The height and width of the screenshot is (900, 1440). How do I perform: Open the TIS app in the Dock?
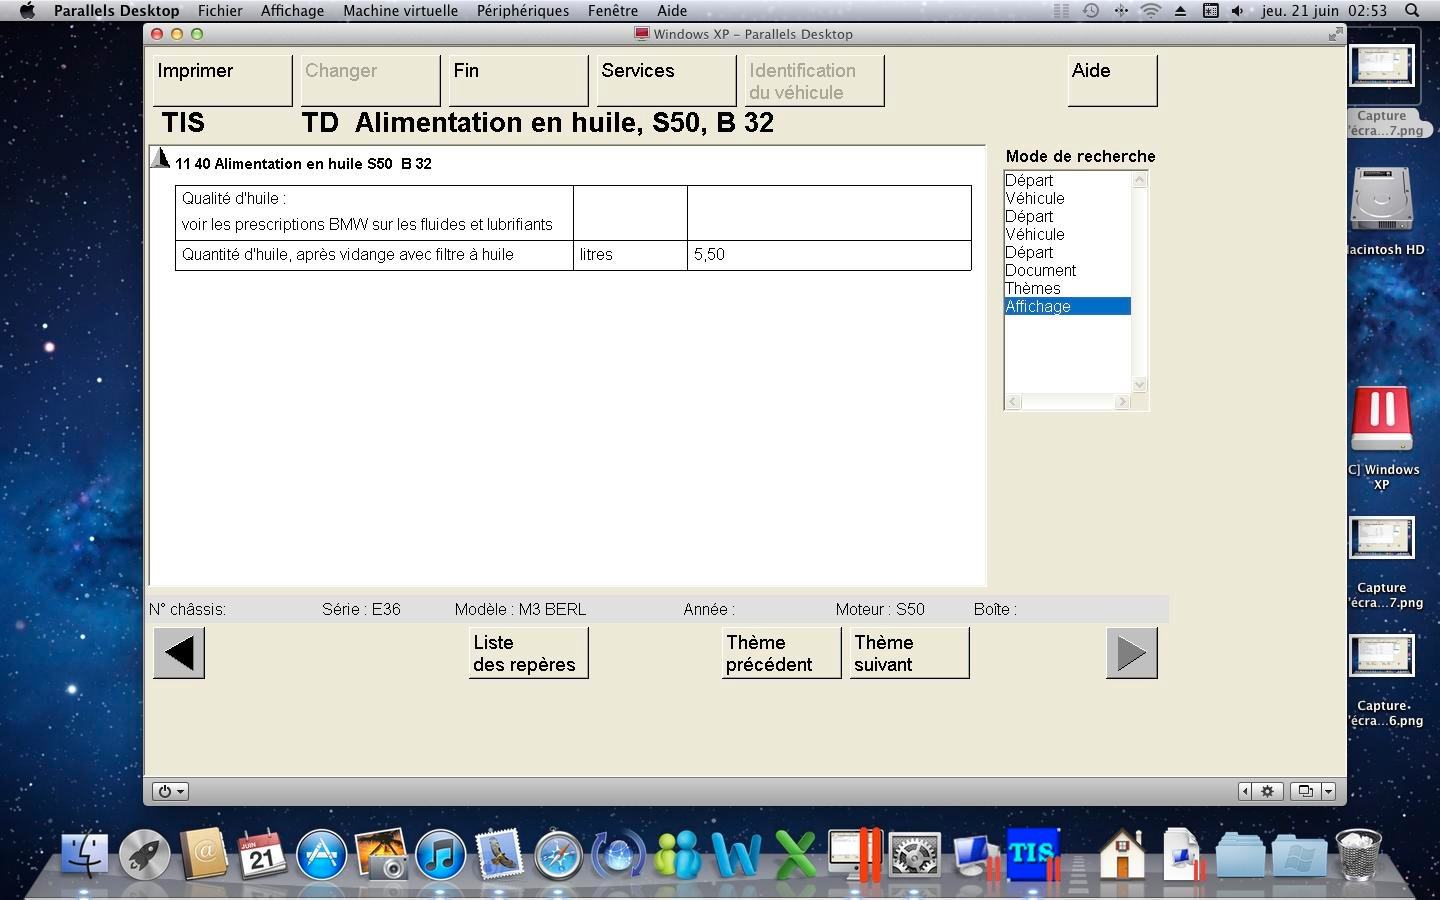tap(1033, 854)
